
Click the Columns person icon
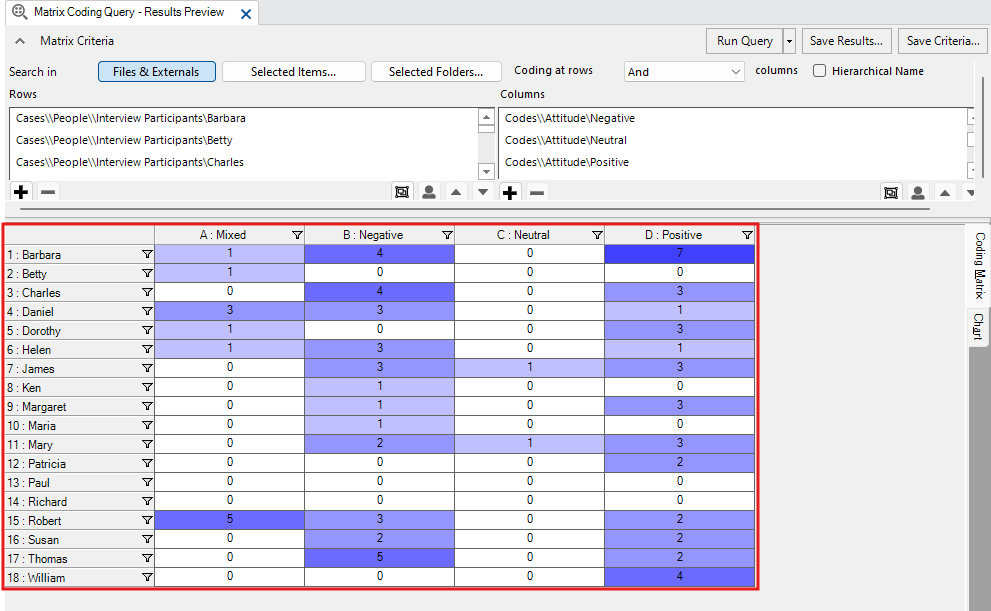[x=918, y=192]
